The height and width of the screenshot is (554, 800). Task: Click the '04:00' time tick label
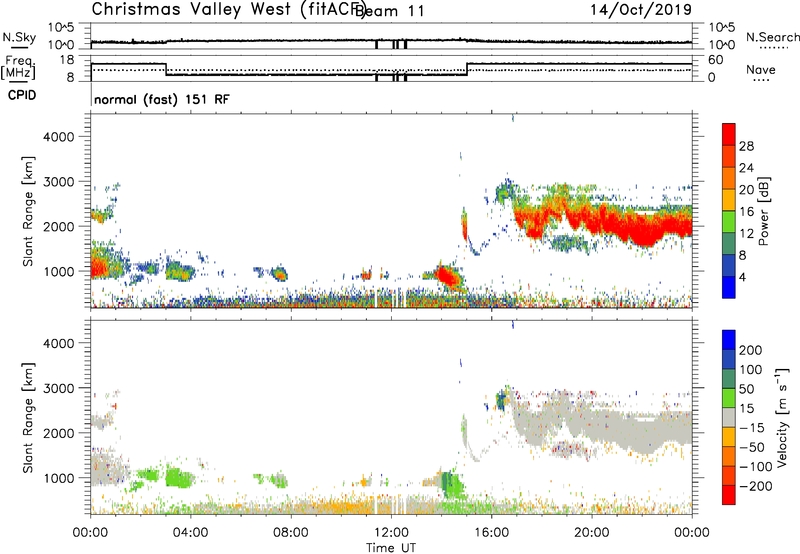pos(190,533)
